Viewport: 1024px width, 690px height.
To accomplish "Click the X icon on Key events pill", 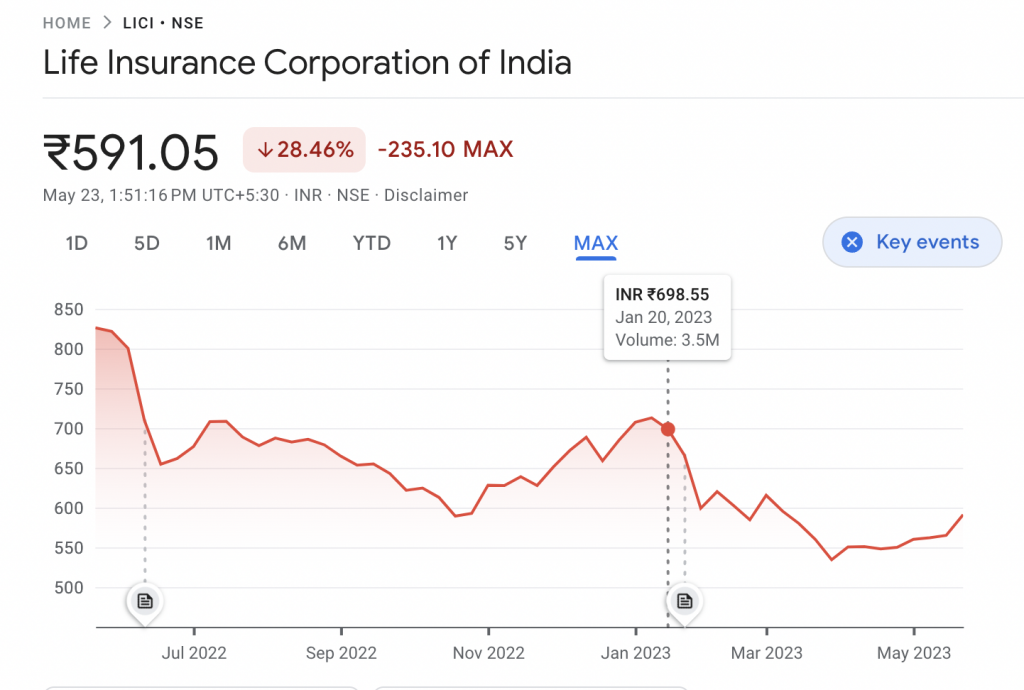I will point(852,242).
